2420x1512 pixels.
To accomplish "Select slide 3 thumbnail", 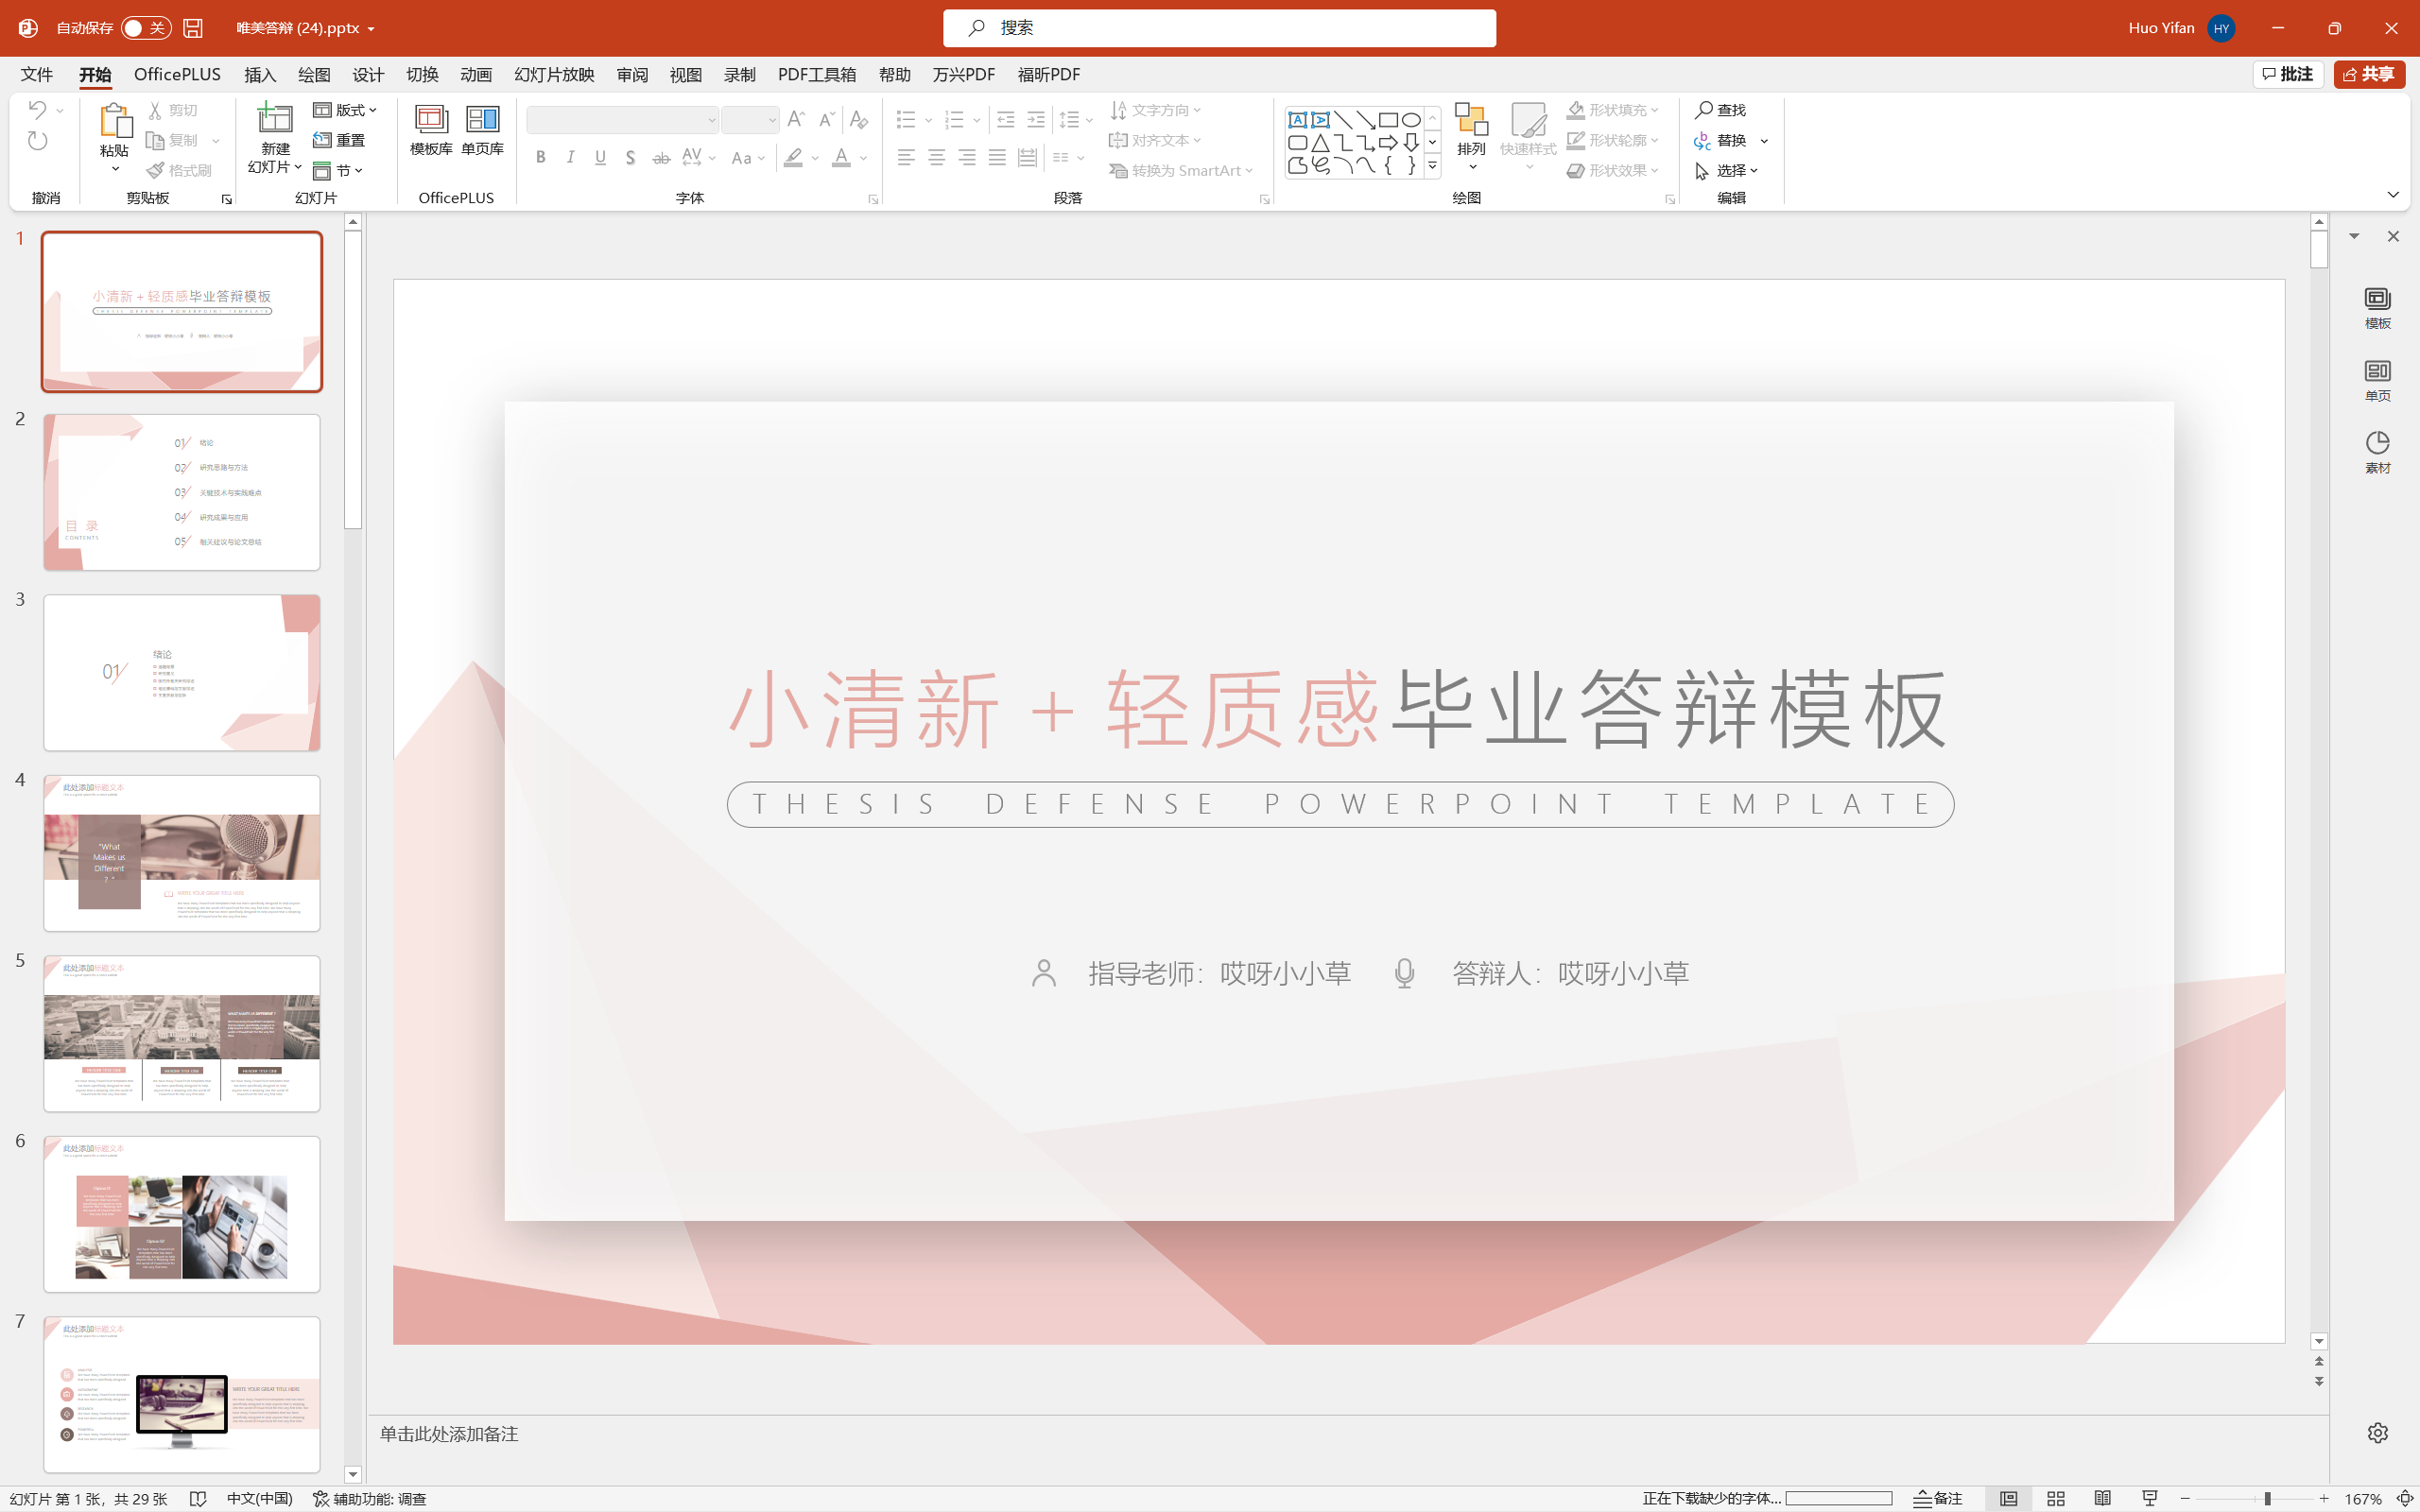I will coord(181,672).
